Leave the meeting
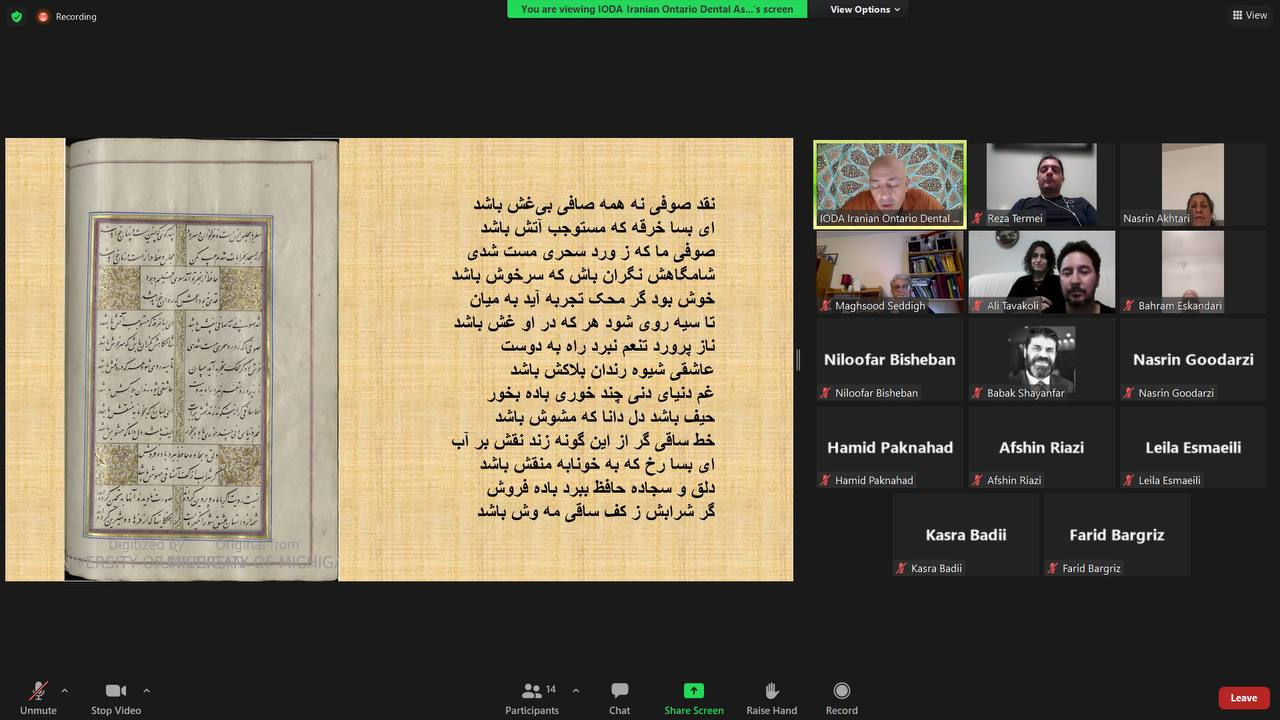1280x720 pixels. click(x=1244, y=698)
